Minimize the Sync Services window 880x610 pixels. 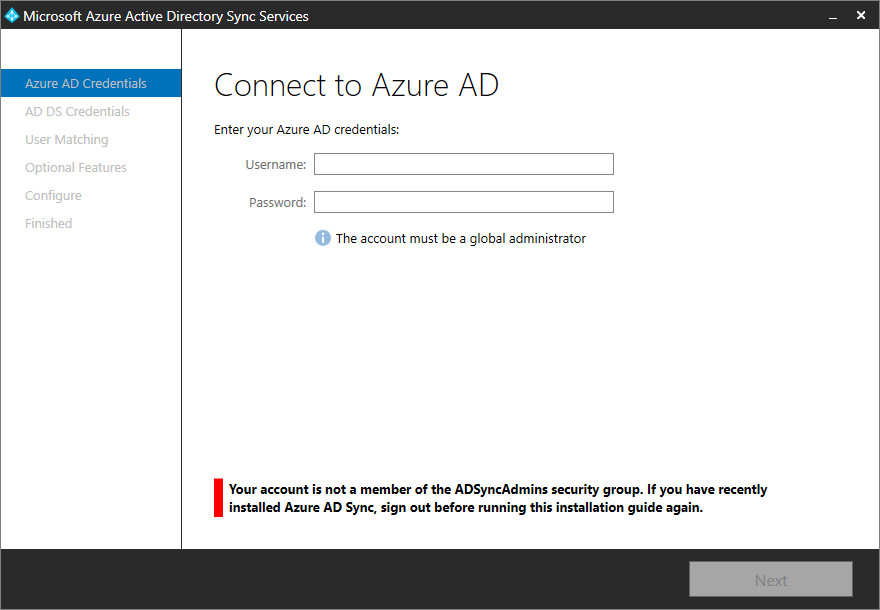coord(833,16)
